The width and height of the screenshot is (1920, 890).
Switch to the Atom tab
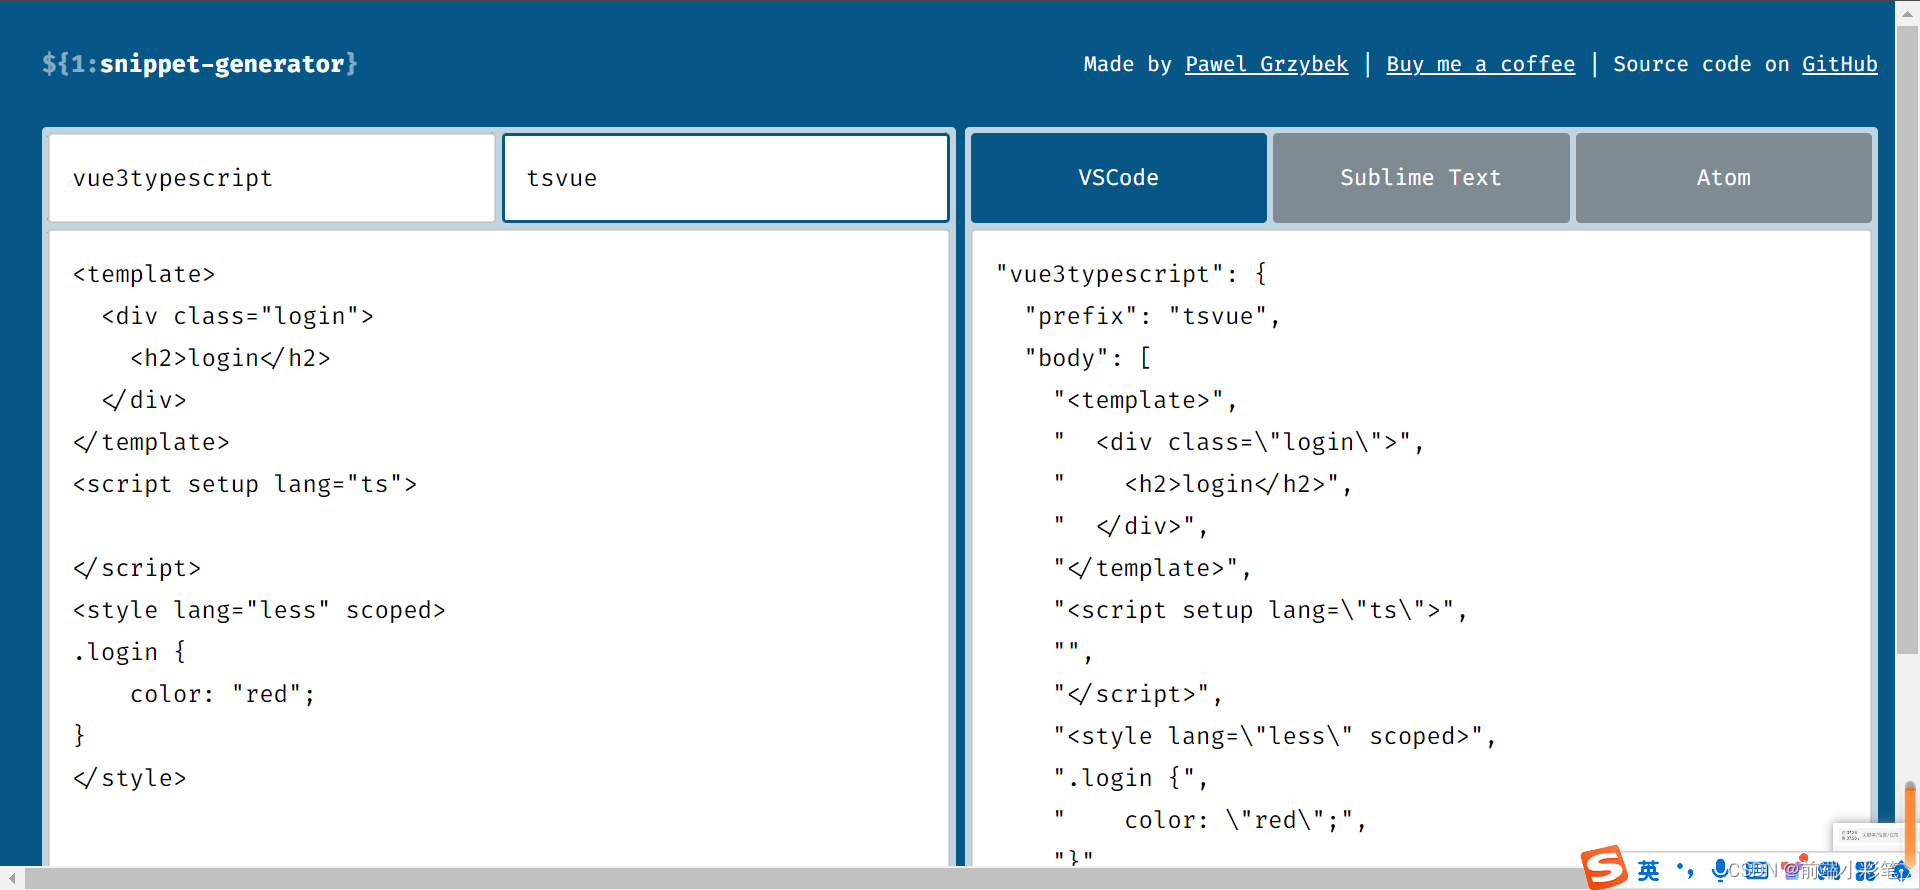1723,178
